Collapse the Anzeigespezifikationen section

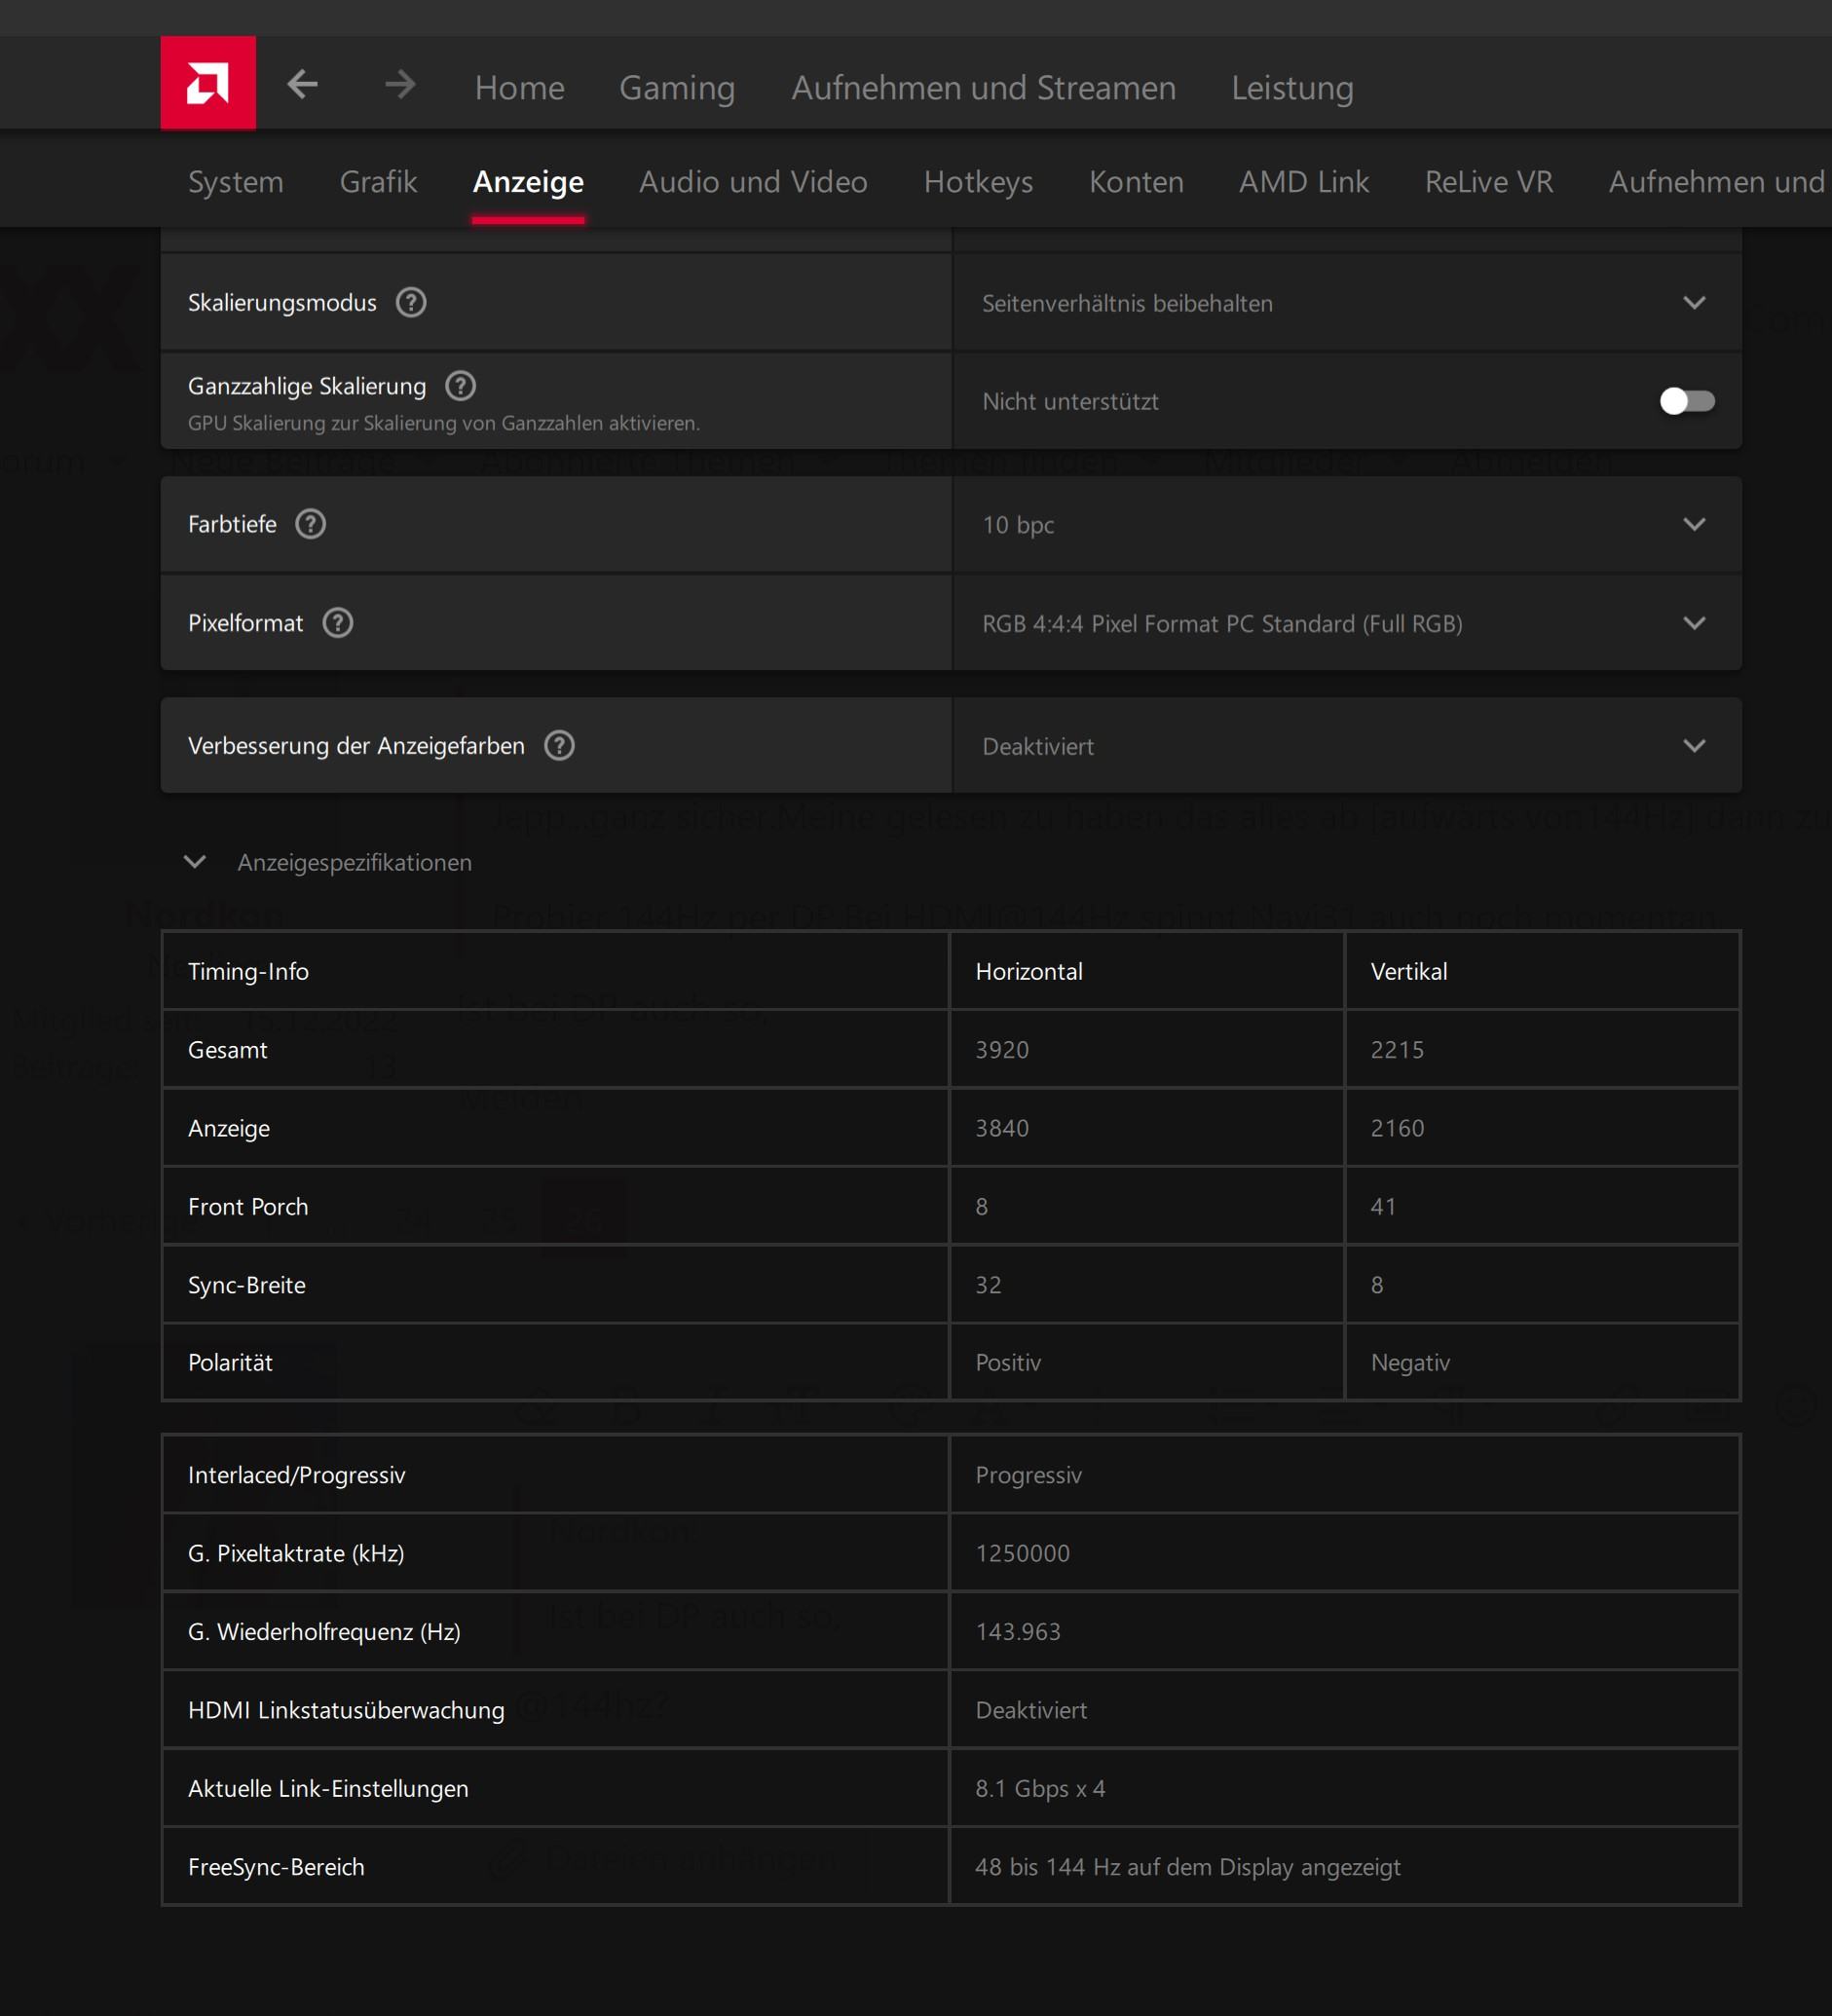195,861
